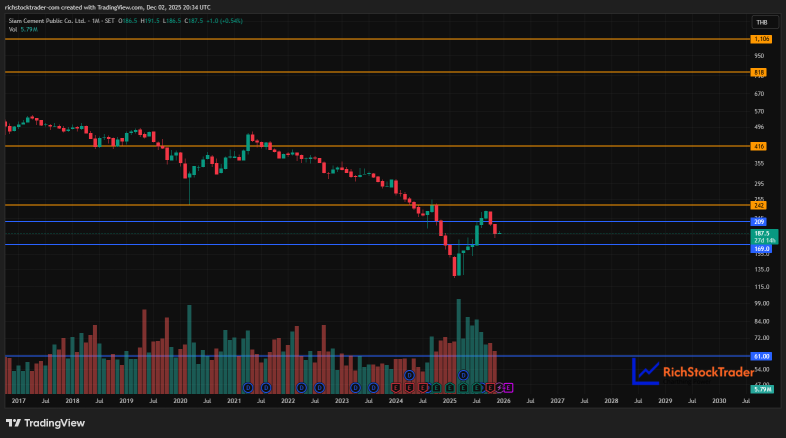Click the 950 price axis value
786x438 pixels.
pyautogui.click(x=759, y=56)
